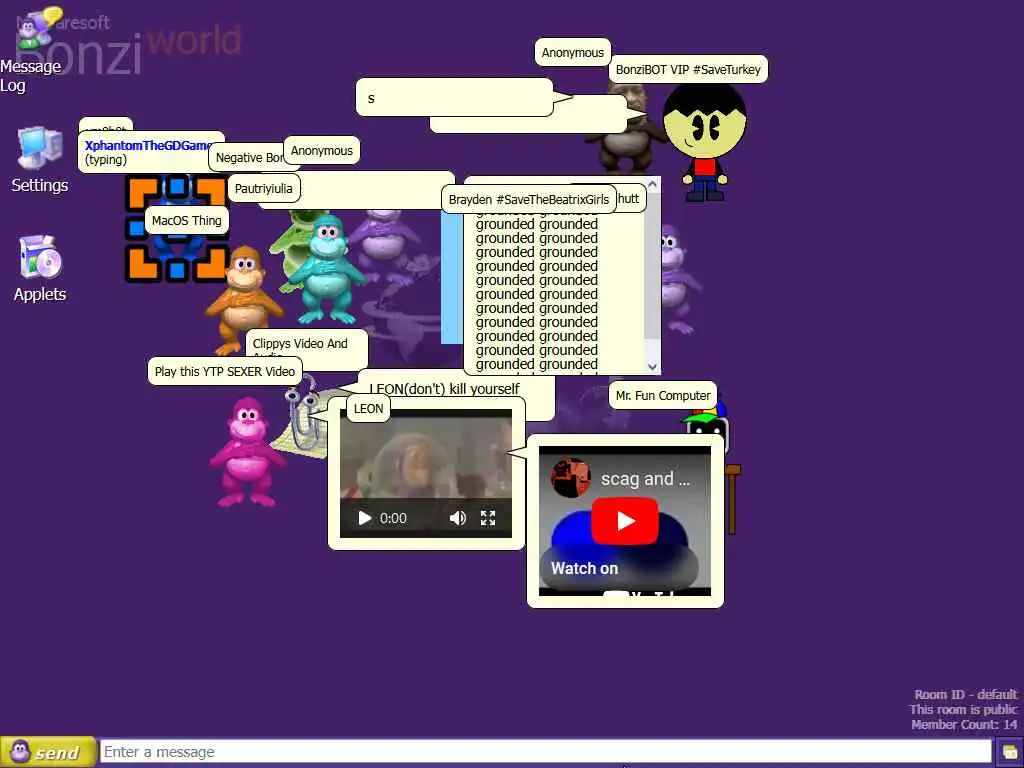Click the Brayden #SaveTheBeatrixGirls name tag
Screen dimensions: 1024x768
pos(528,199)
